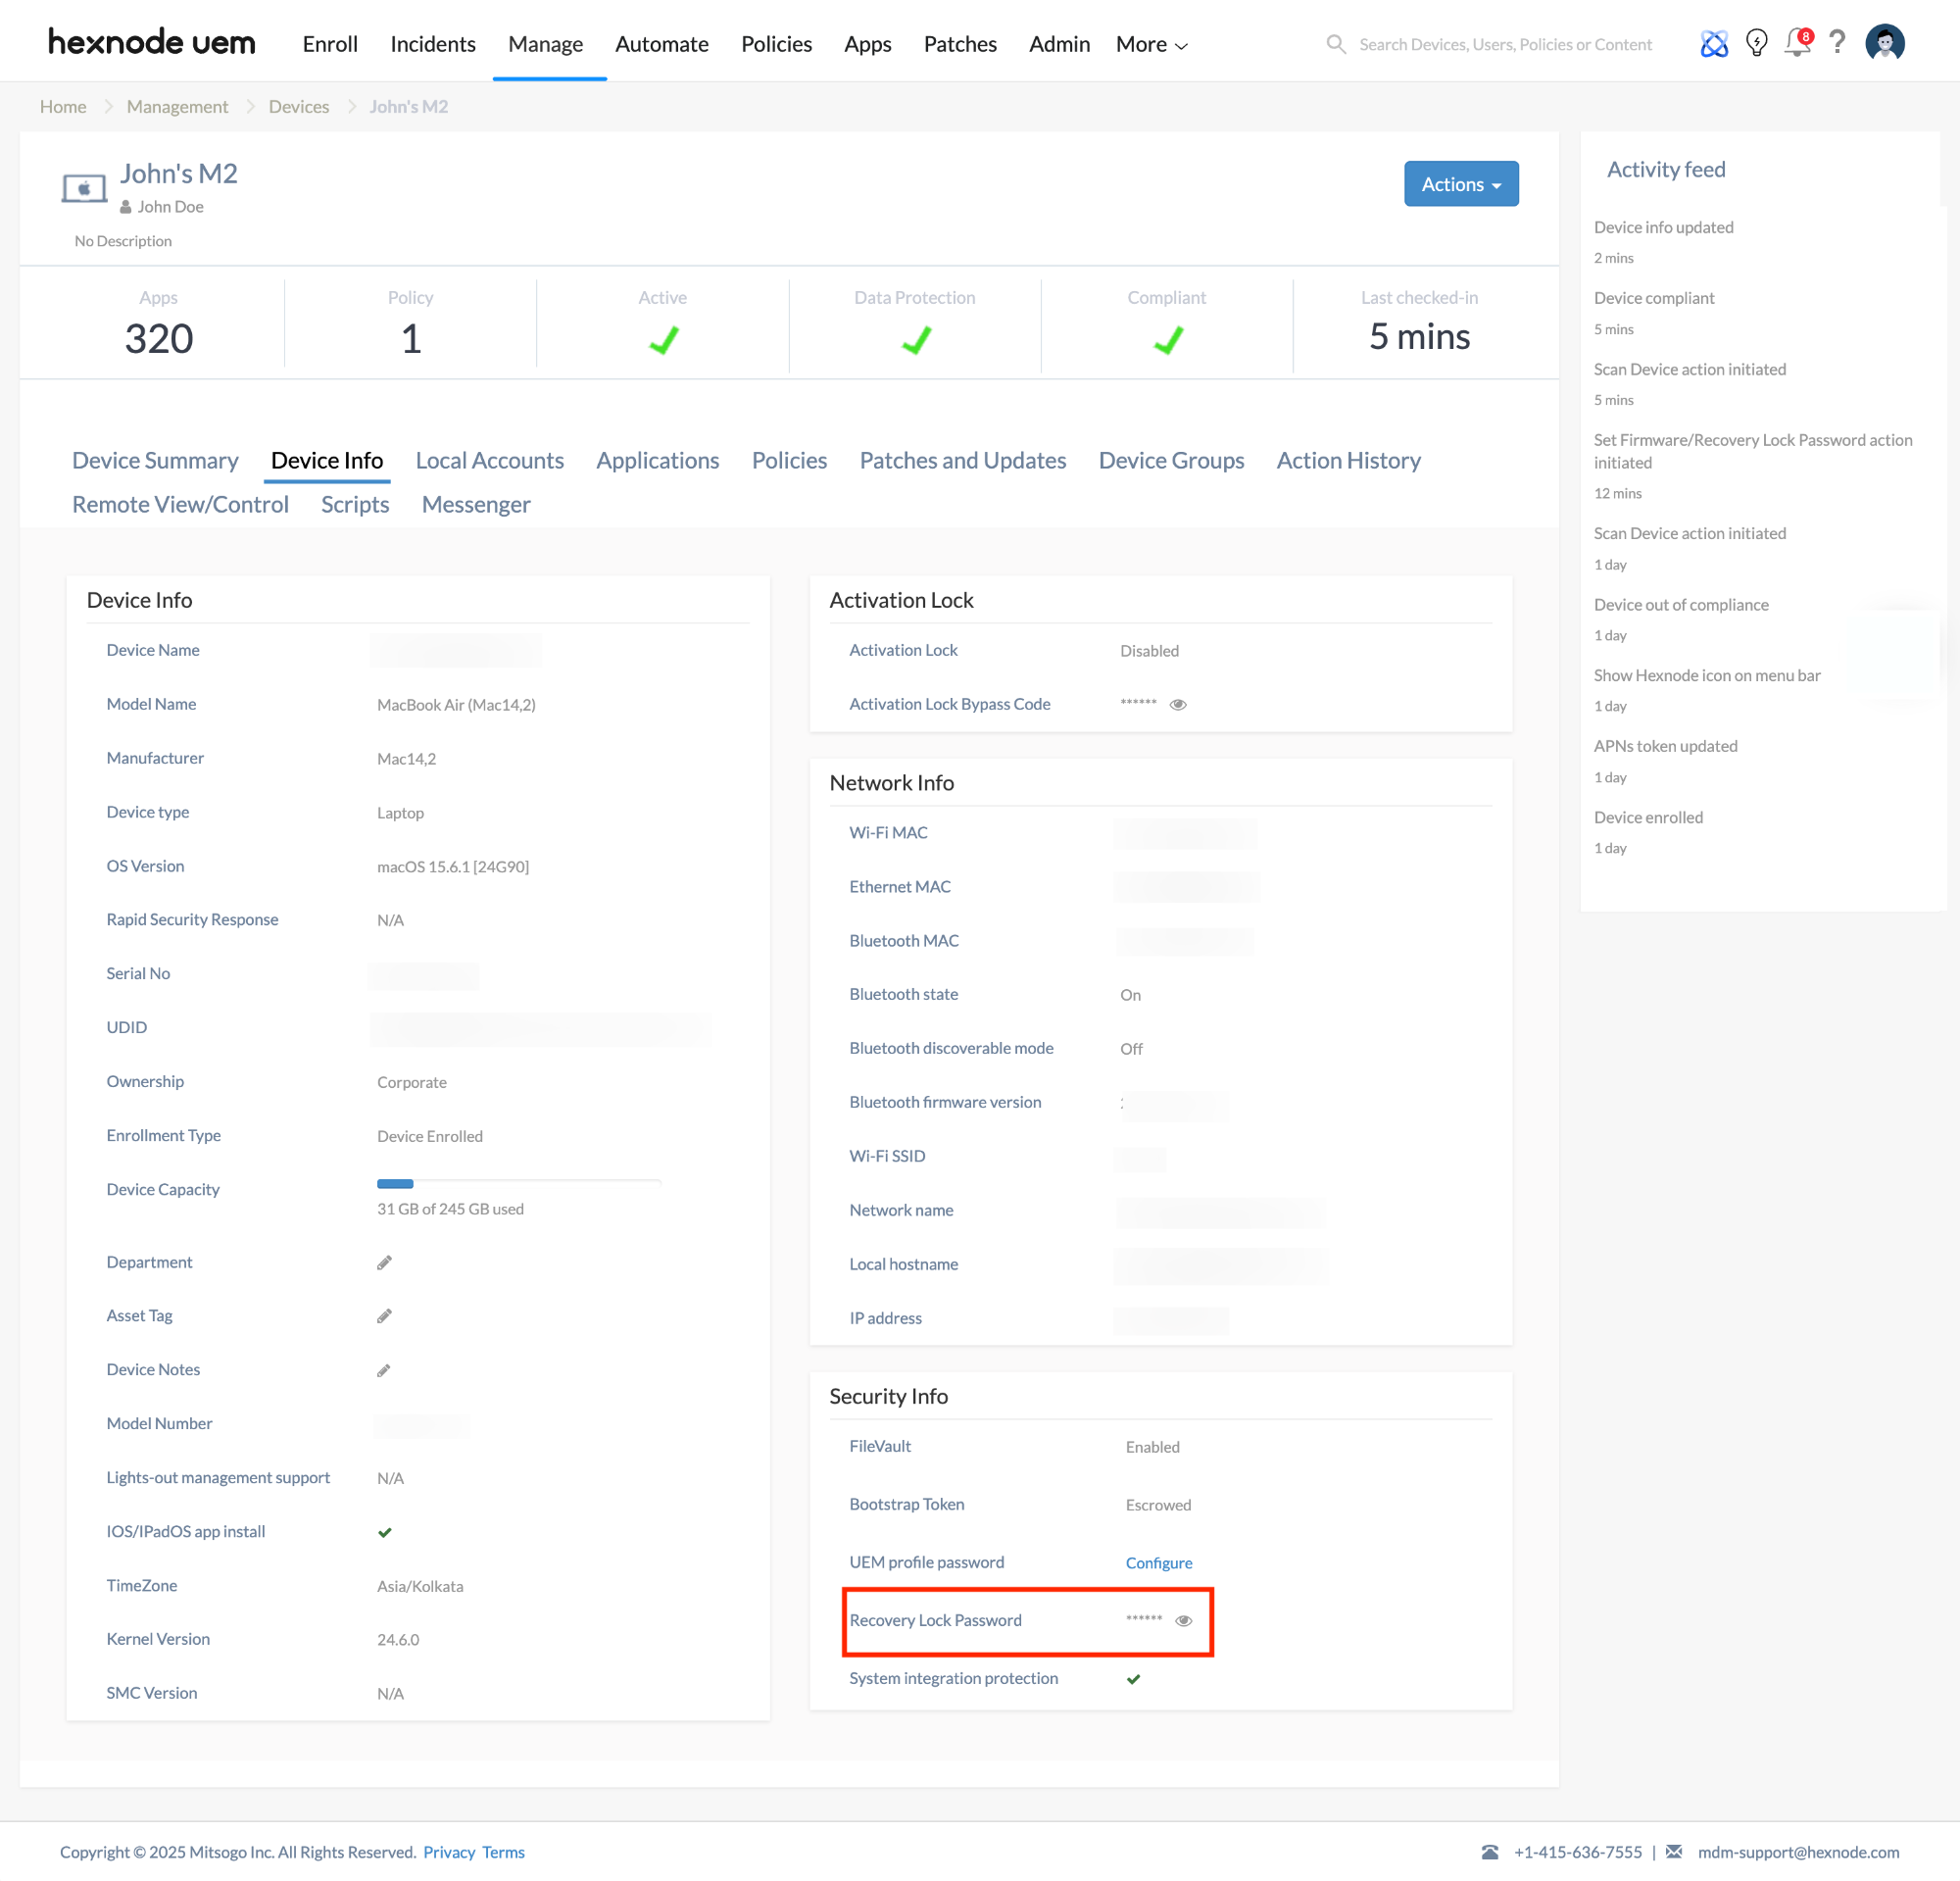Open the Actions dropdown
1960x1881 pixels.
click(1460, 184)
